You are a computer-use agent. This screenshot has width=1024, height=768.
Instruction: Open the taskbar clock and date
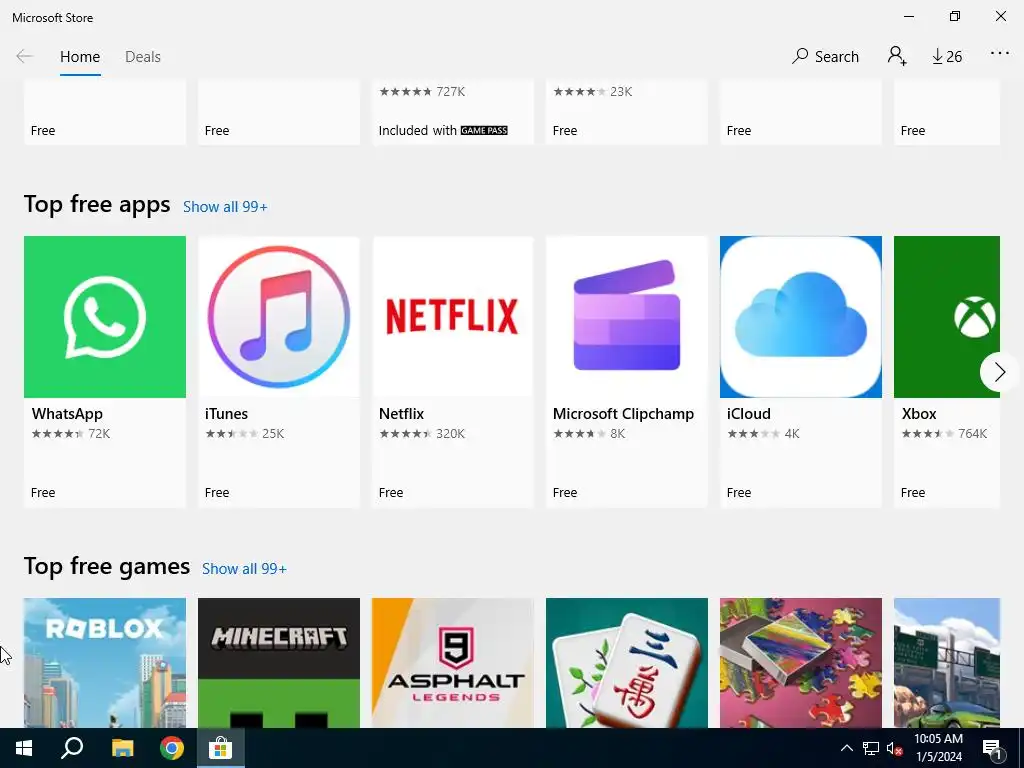point(938,748)
